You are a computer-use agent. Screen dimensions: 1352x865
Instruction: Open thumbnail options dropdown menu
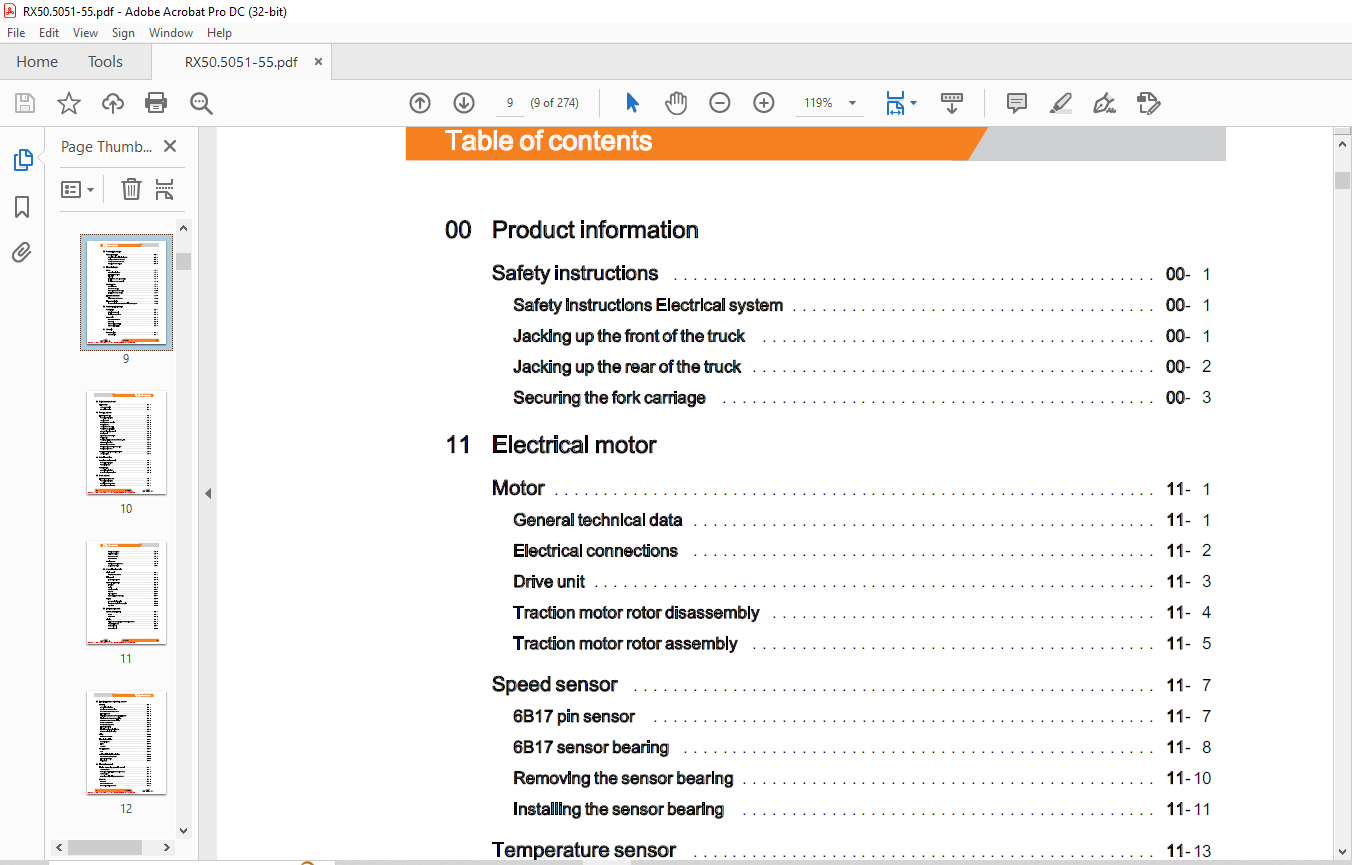click(x=77, y=189)
